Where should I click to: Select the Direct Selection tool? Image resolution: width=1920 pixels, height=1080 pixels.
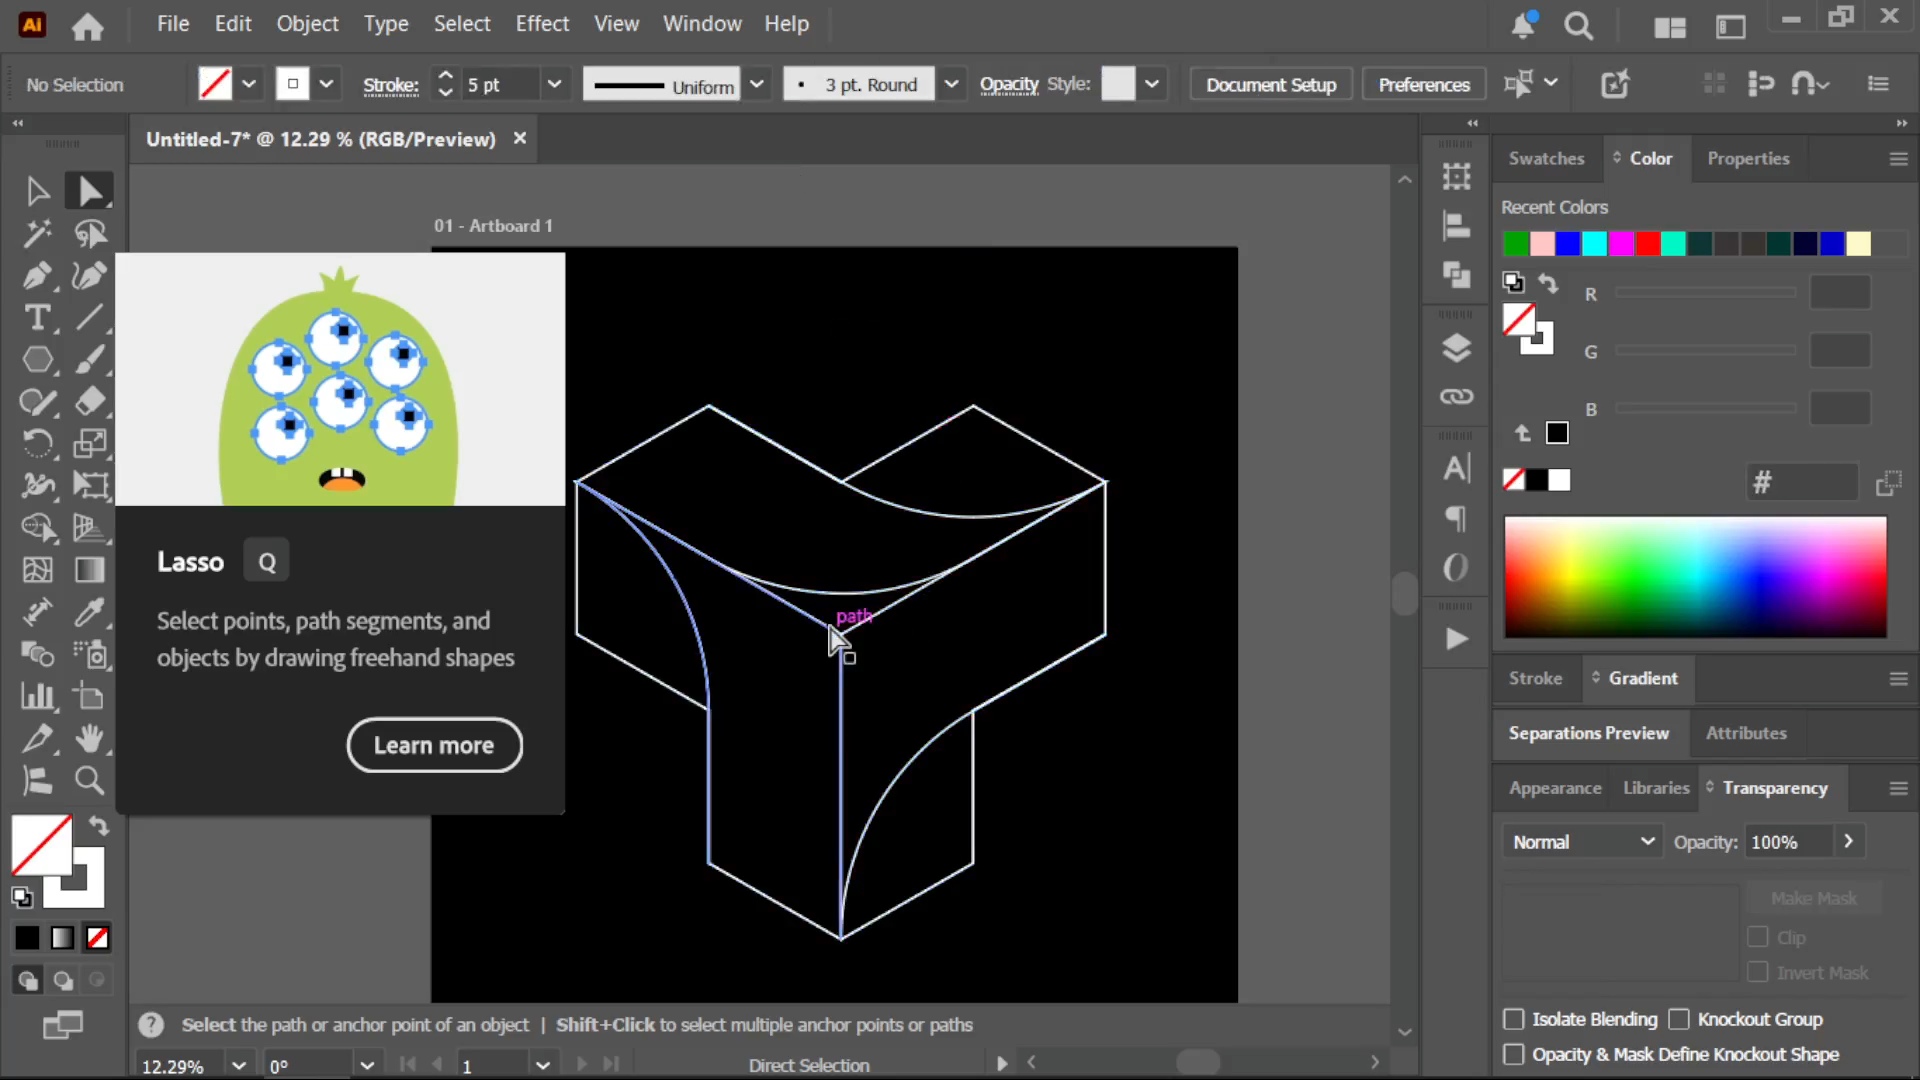click(x=90, y=190)
